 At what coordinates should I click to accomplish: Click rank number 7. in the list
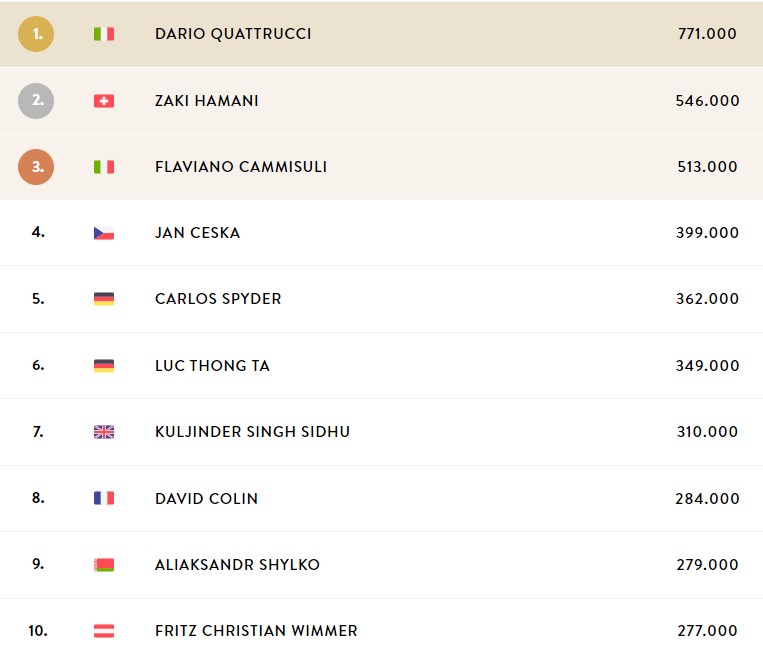click(38, 432)
